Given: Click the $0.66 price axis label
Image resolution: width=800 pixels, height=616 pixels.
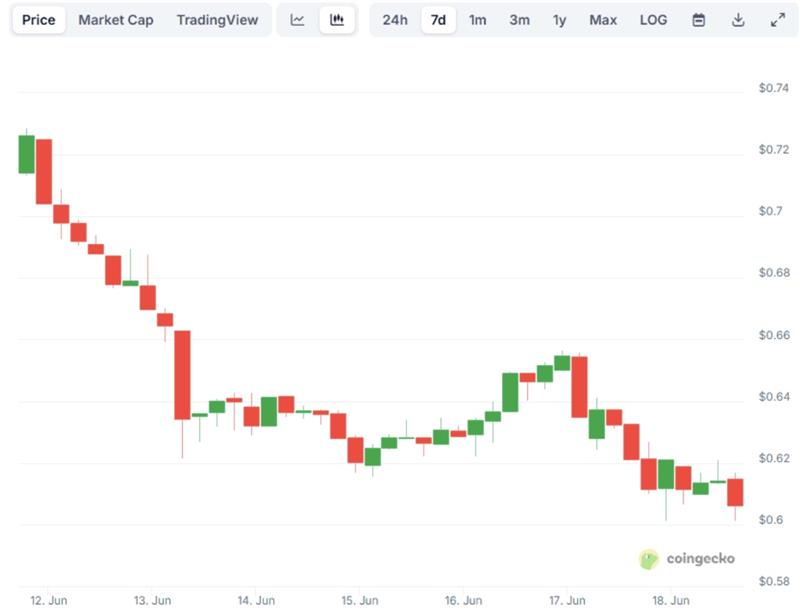Looking at the screenshot, I should coord(772,336).
